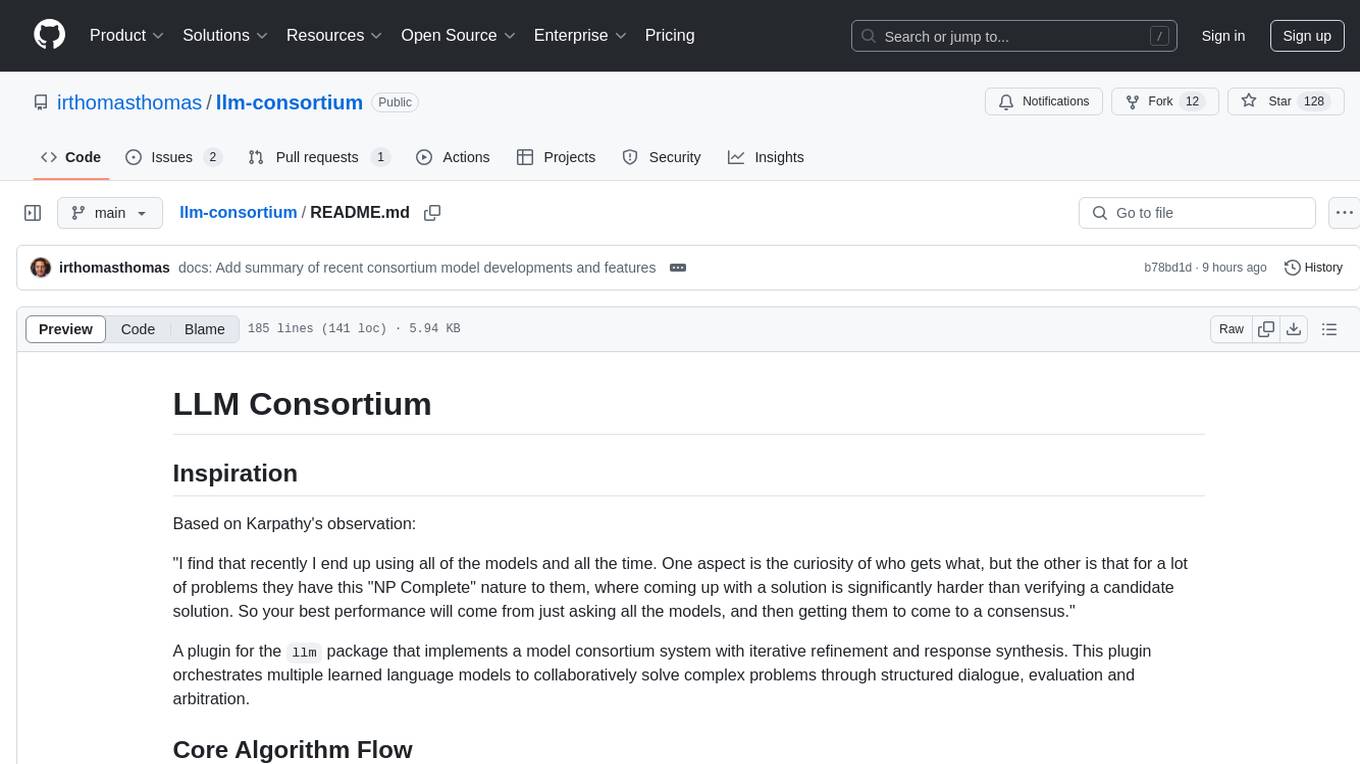The image size is (1360, 764).
Task: Open the main branch selector
Action: [x=110, y=213]
